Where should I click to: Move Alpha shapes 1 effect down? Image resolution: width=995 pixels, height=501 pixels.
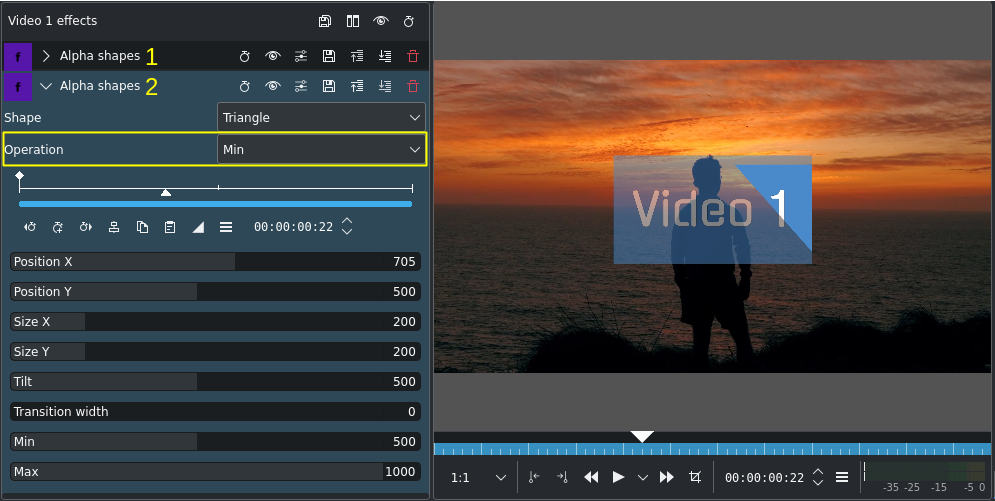click(385, 56)
